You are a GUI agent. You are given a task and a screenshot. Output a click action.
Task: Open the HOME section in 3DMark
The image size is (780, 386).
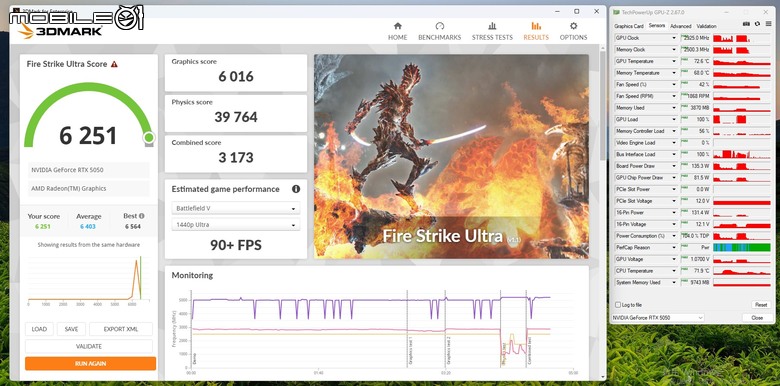pyautogui.click(x=397, y=31)
